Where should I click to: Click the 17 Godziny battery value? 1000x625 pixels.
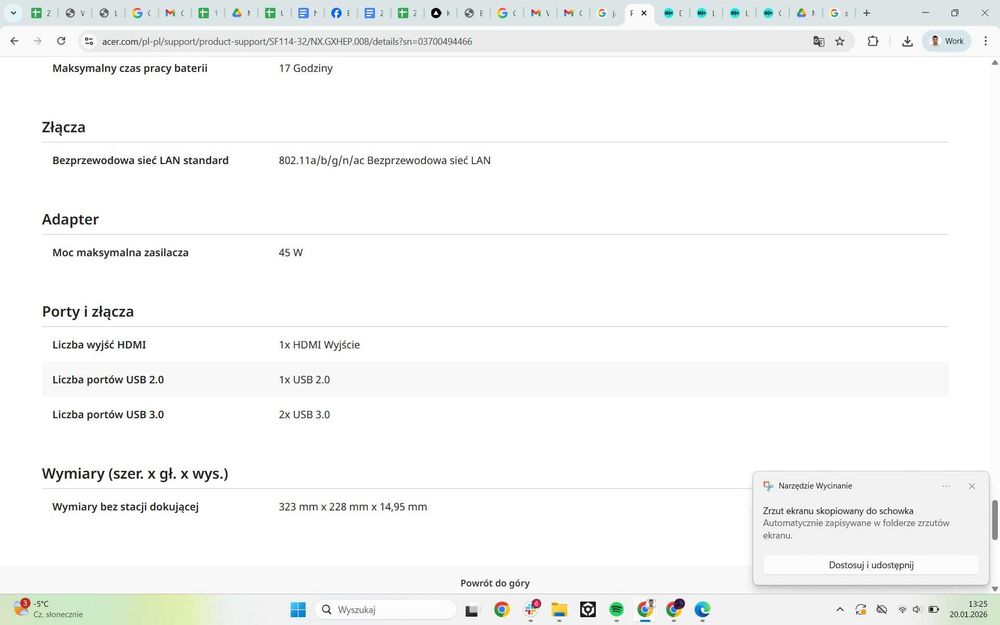coord(305,68)
